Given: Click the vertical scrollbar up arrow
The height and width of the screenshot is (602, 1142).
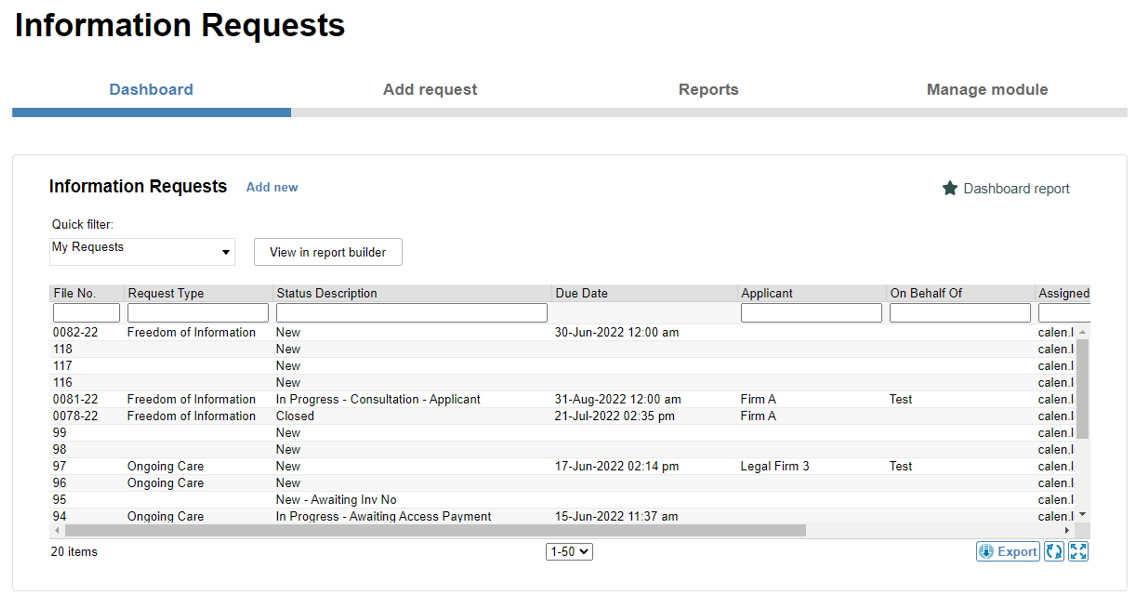Looking at the screenshot, I should [1083, 332].
